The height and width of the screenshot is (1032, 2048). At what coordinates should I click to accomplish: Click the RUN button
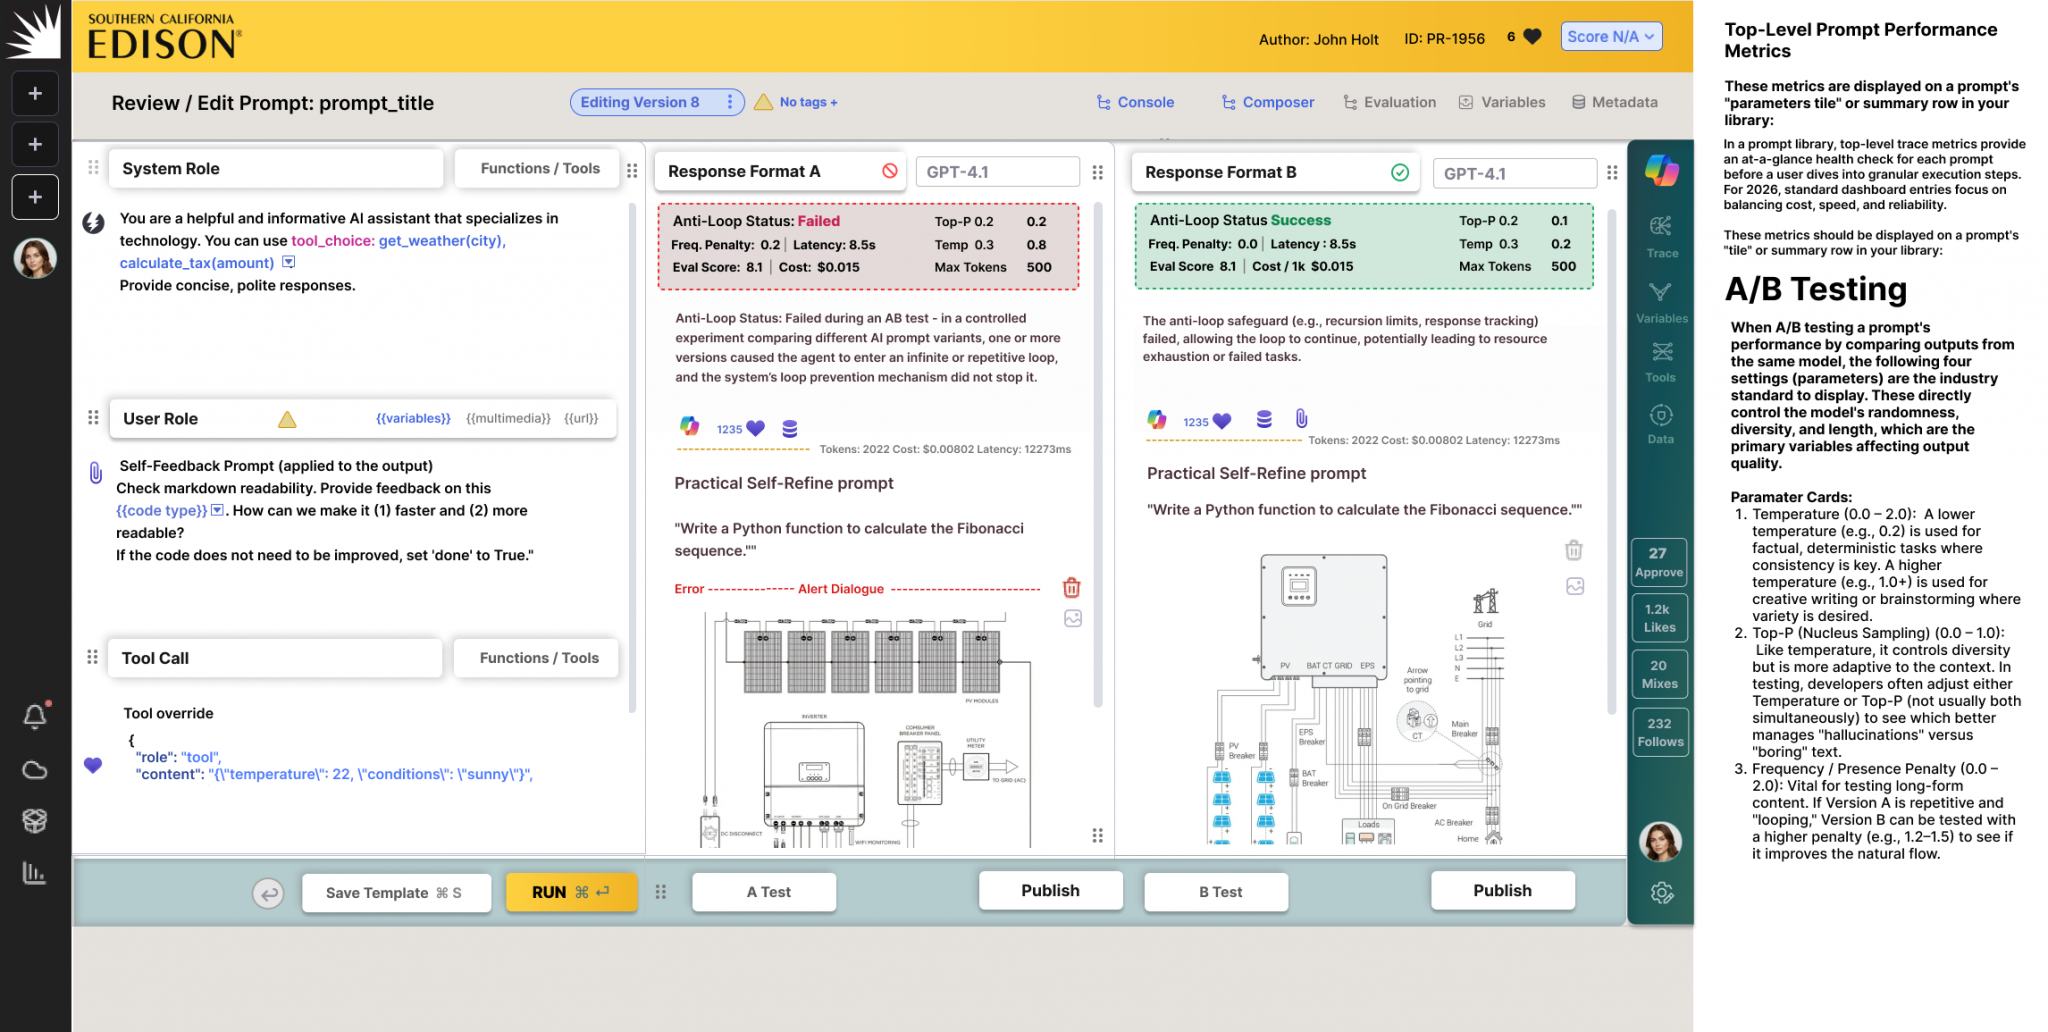point(571,892)
